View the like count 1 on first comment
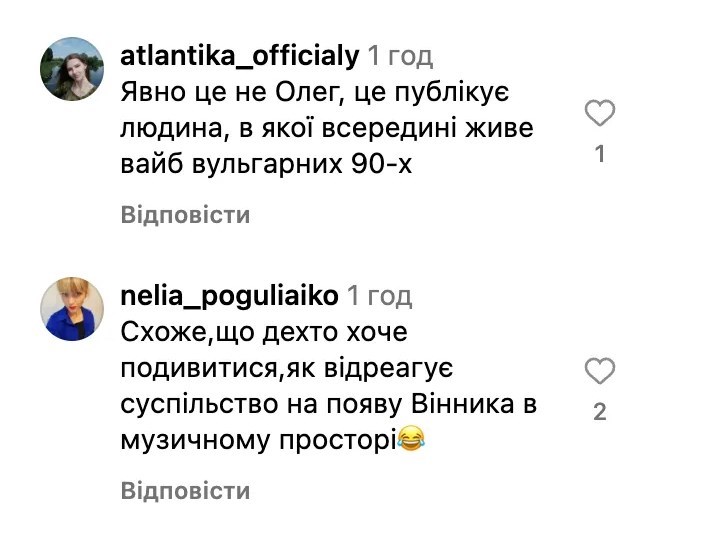The width and height of the screenshot is (721, 533). [x=600, y=154]
